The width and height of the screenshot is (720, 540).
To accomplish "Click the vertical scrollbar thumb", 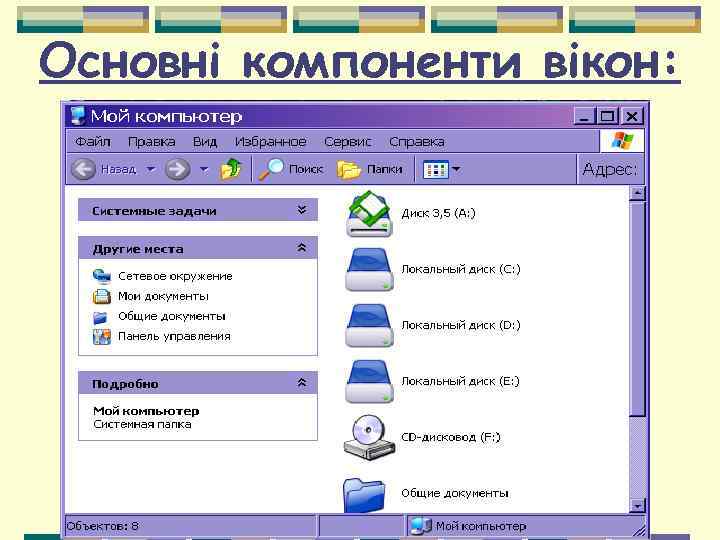I will [x=637, y=309].
